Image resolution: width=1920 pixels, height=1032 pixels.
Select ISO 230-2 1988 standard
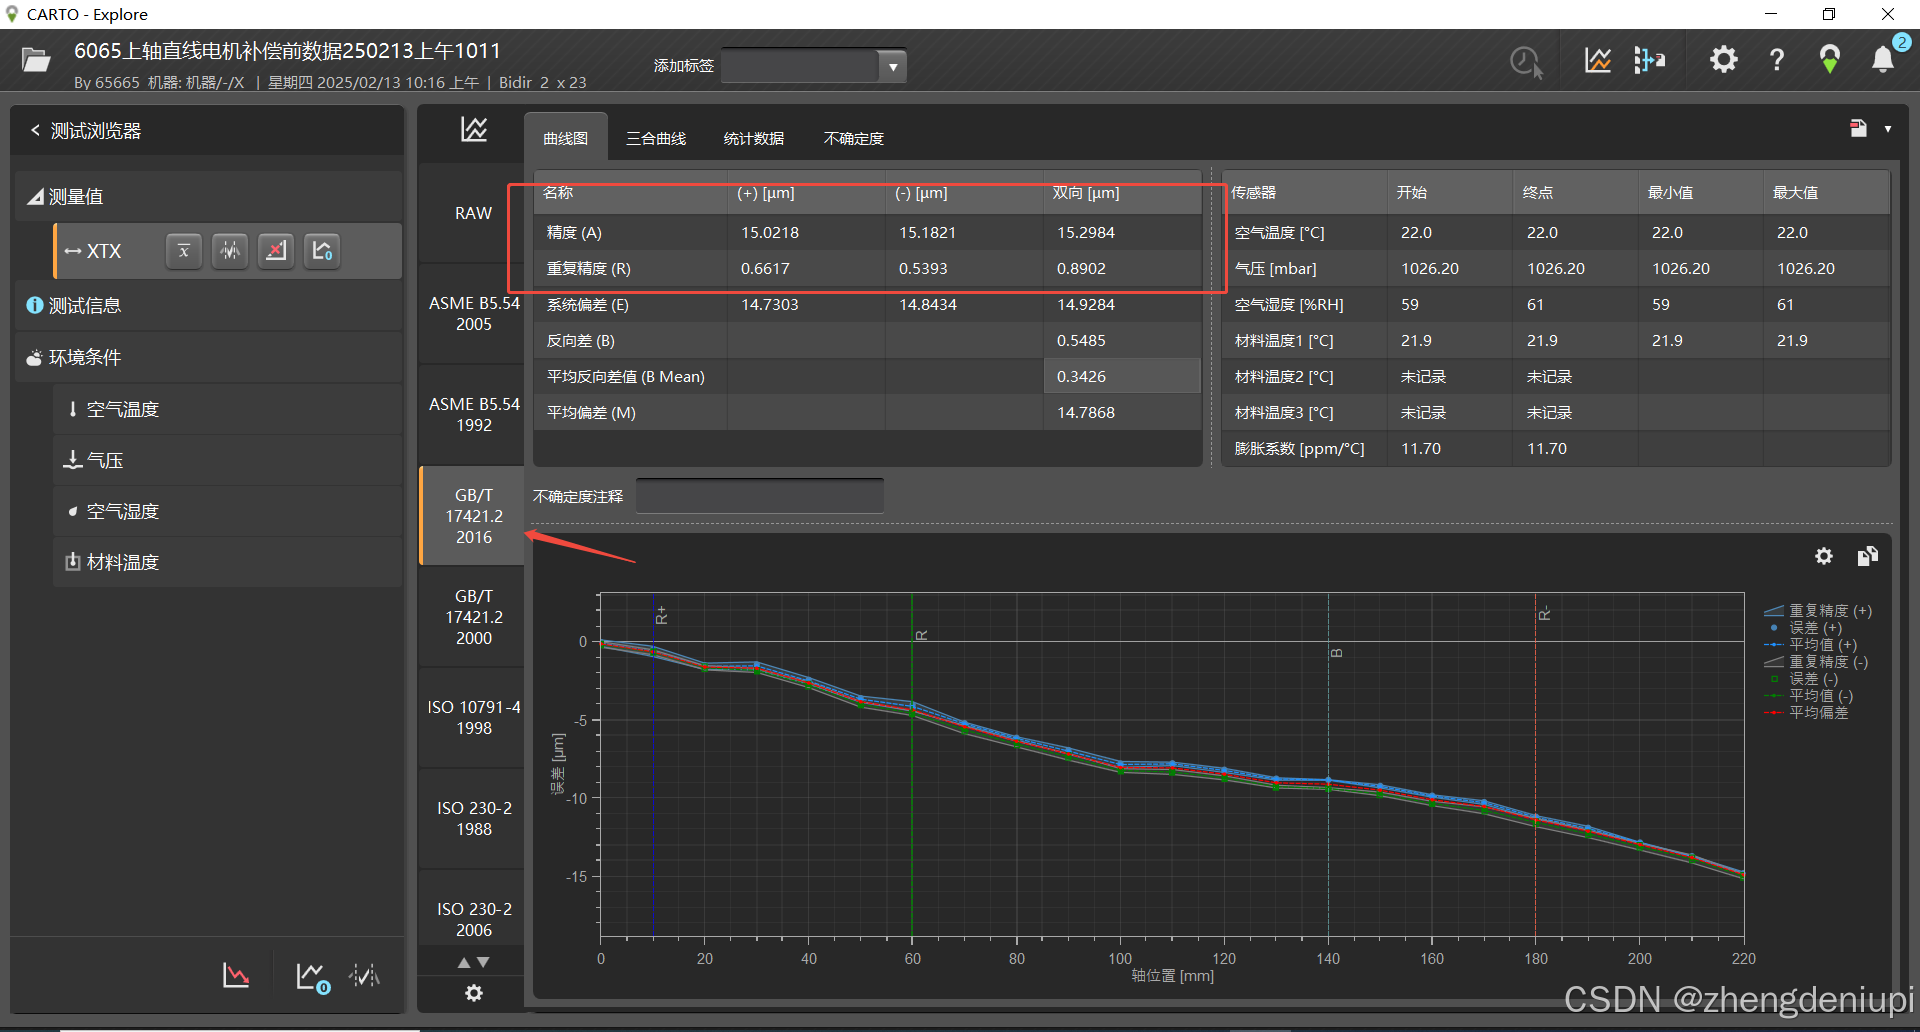(474, 819)
